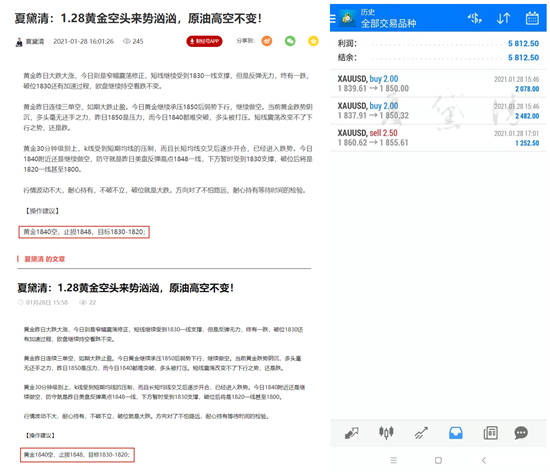Viewport: 550px width, 476px height.
Task: Click the 利润 profit value 5 812.50
Action: pos(523,43)
